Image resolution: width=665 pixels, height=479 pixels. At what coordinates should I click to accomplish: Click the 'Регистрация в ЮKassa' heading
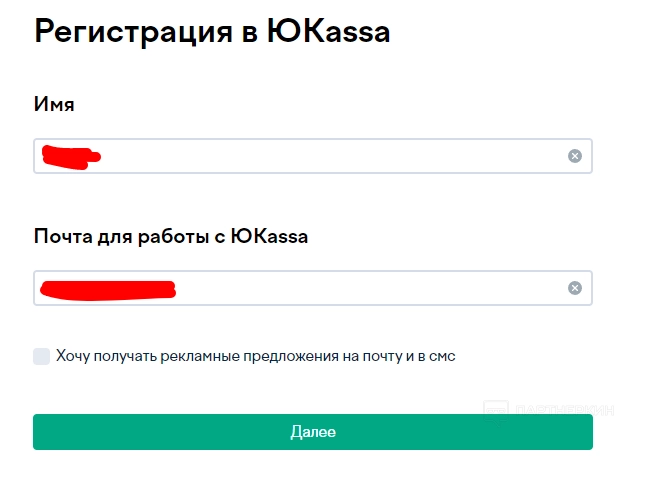pos(212,31)
